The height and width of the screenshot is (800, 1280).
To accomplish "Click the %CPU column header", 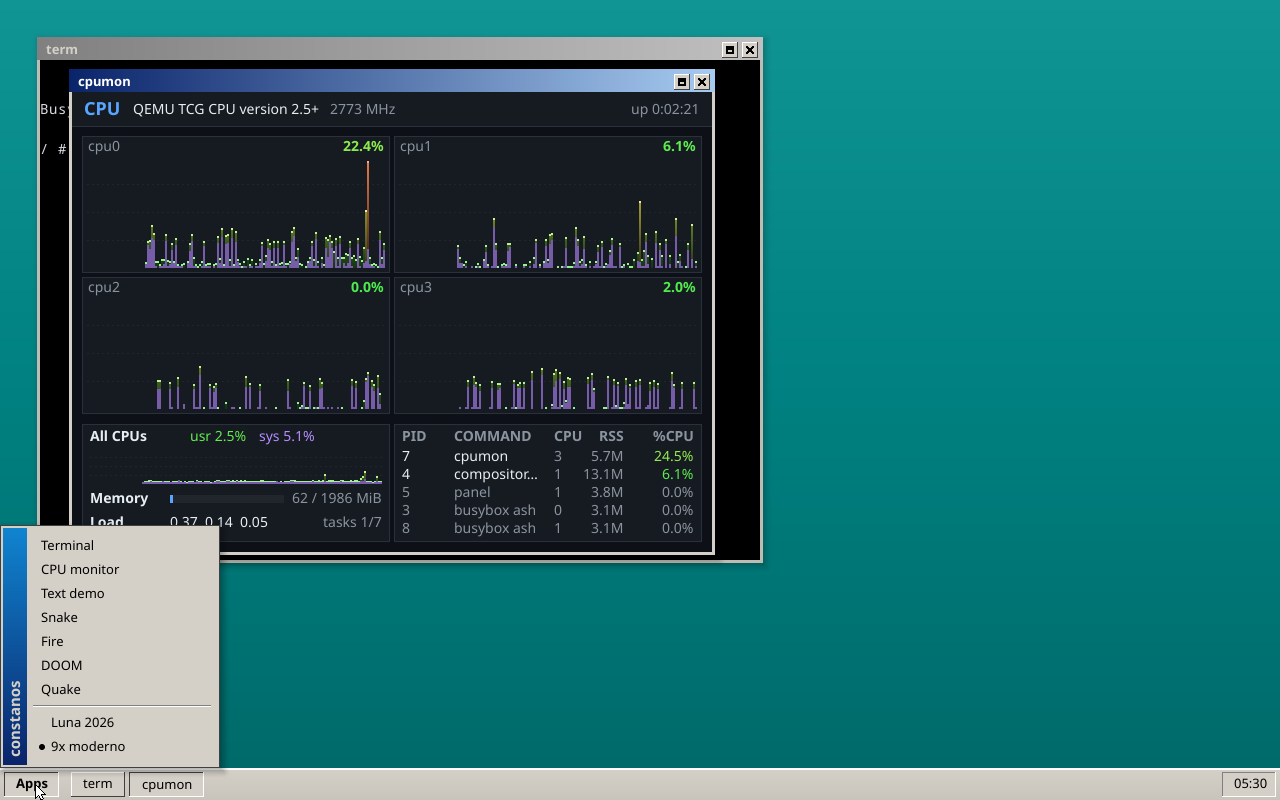I will pyautogui.click(x=673, y=436).
